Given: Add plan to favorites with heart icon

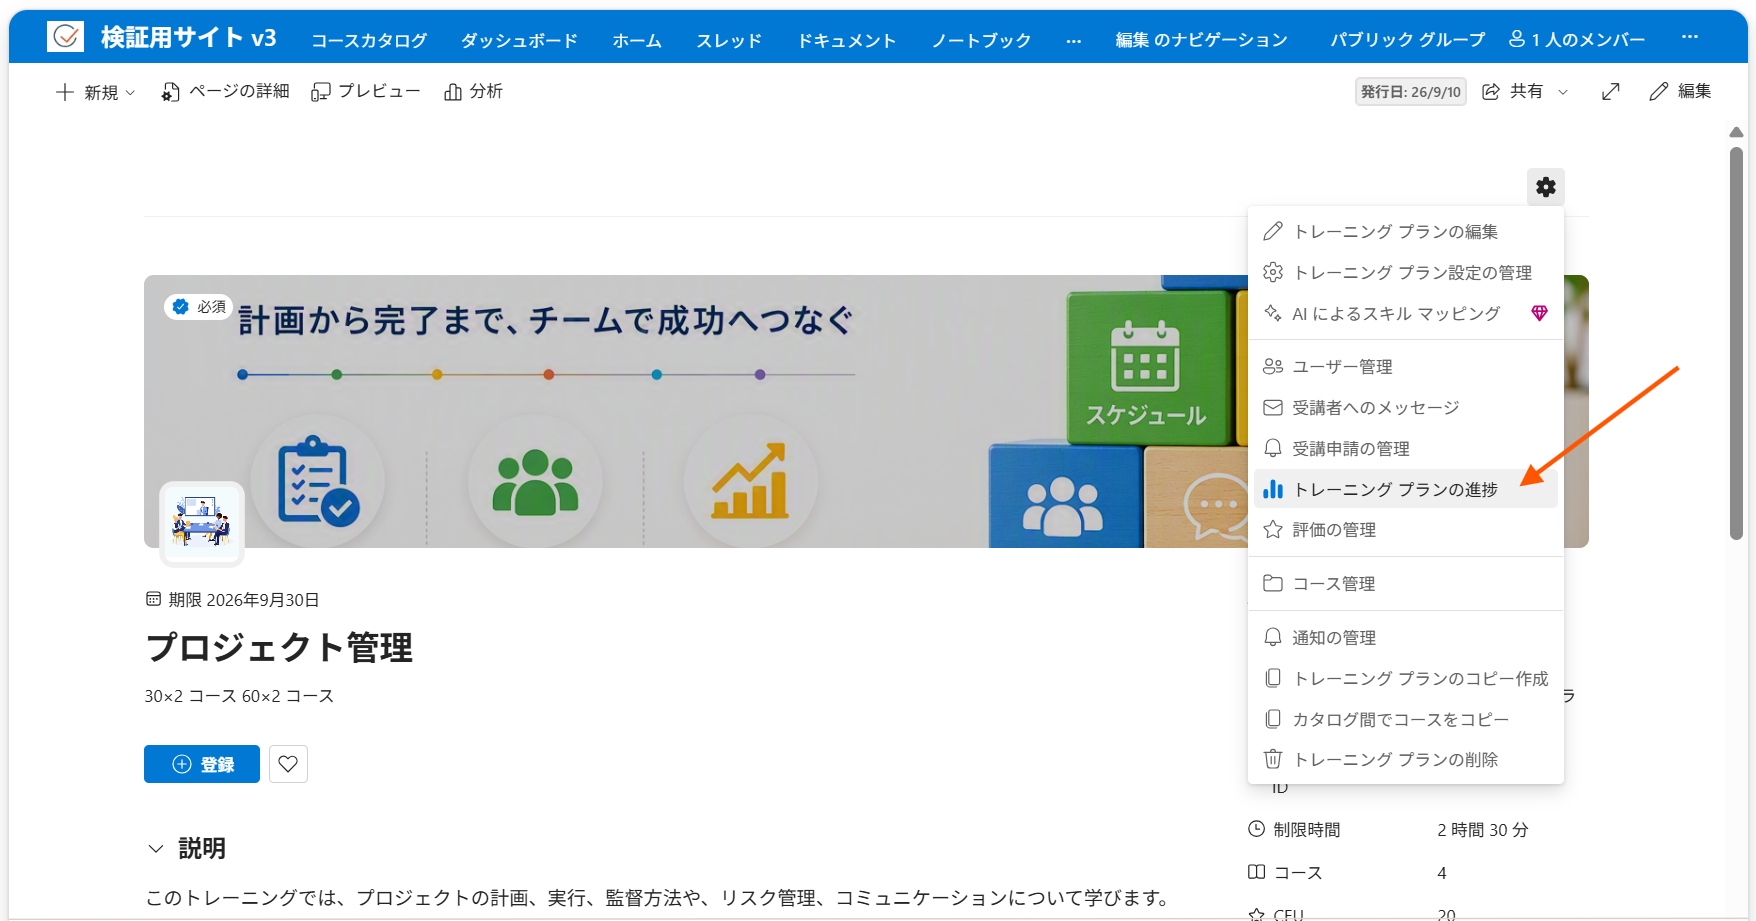Looking at the screenshot, I should pyautogui.click(x=288, y=764).
